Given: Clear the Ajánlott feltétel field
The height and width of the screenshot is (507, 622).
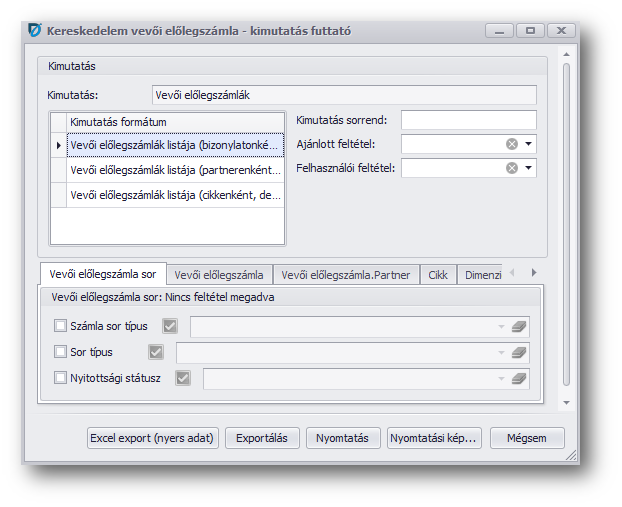Looking at the screenshot, I should pos(512,144).
